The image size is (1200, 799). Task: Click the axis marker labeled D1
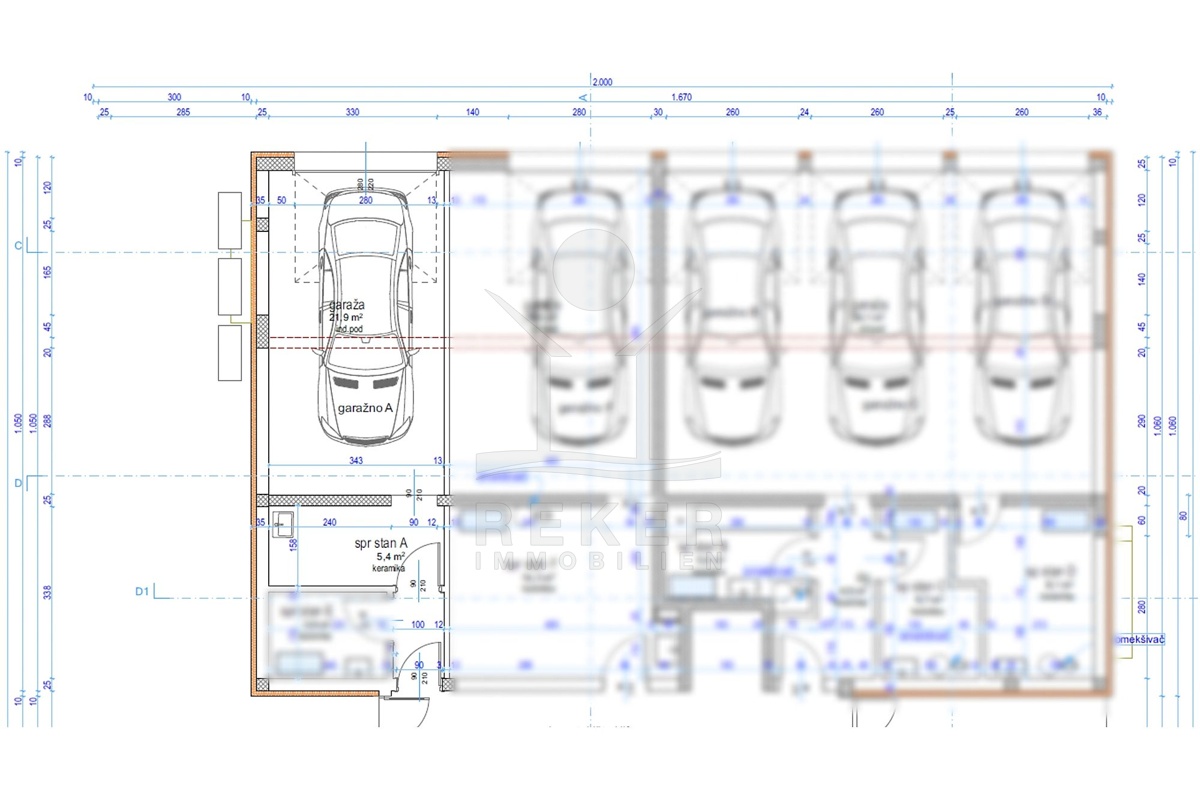(x=142, y=591)
